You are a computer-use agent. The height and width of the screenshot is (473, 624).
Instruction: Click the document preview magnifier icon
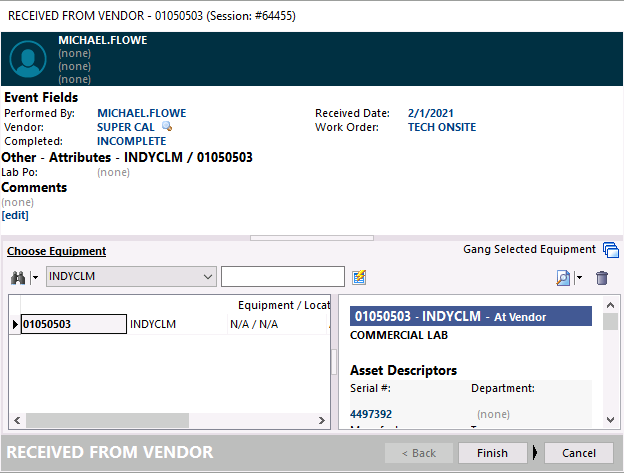pyautogui.click(x=563, y=278)
